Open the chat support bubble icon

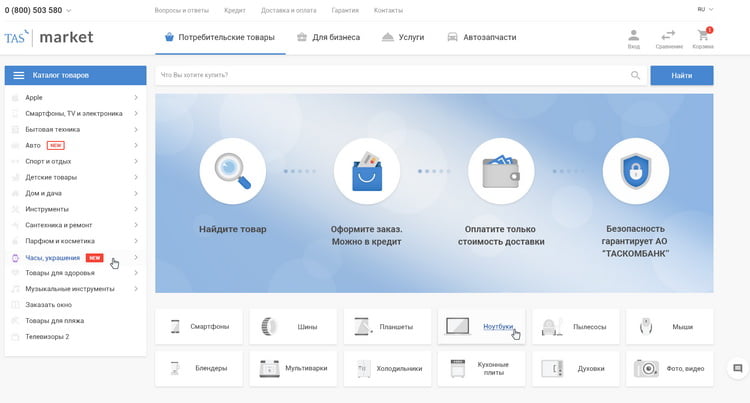737,368
